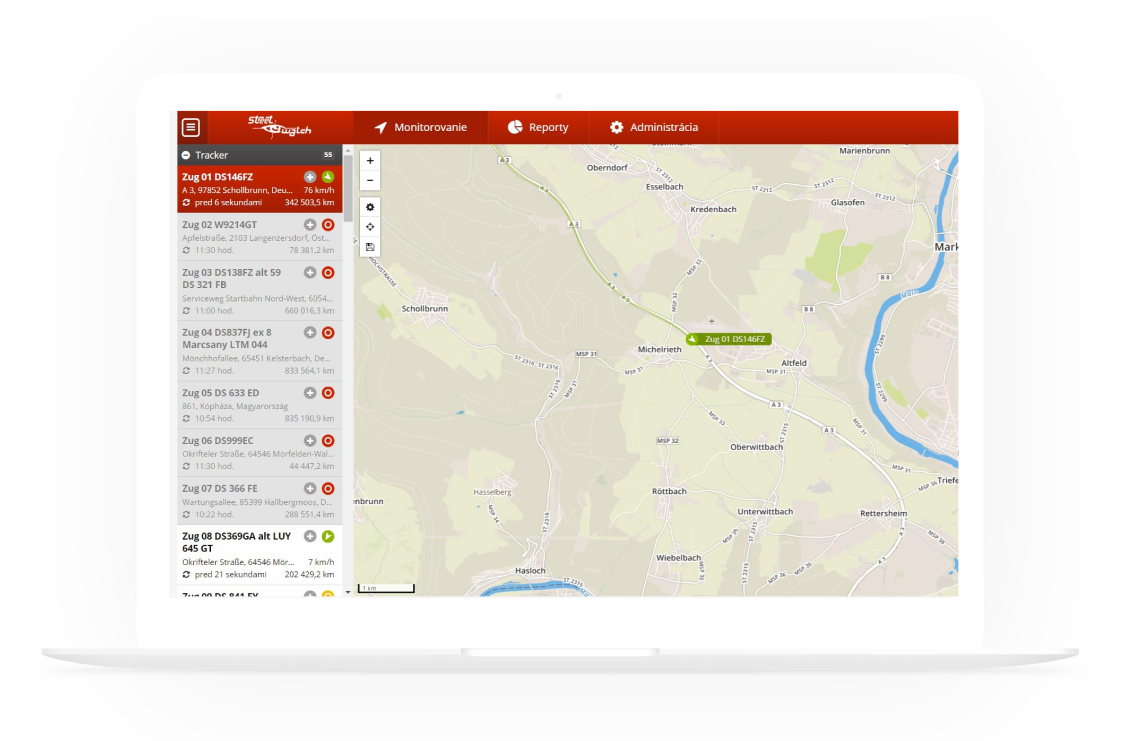This screenshot has width=1130, height=741.
Task: Collapse the Tracker panel
Action: pyautogui.click(x=186, y=155)
